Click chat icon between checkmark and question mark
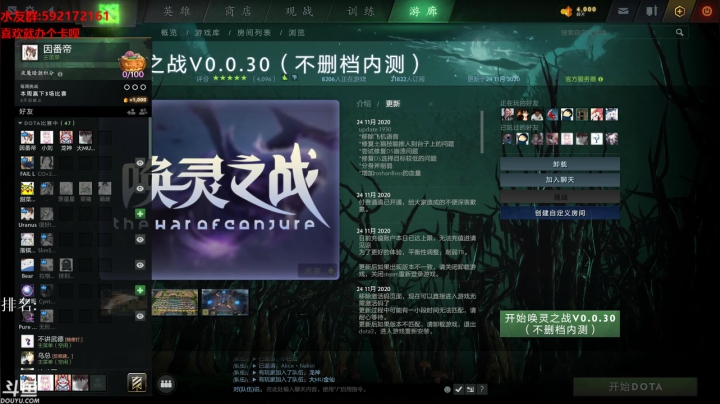 pos(470,389)
